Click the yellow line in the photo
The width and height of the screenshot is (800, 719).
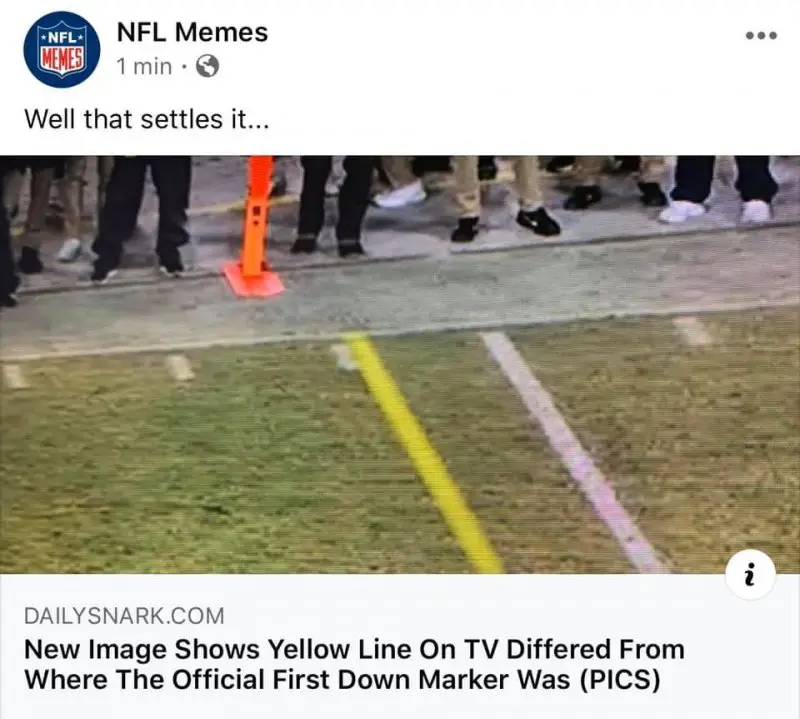tap(422, 452)
